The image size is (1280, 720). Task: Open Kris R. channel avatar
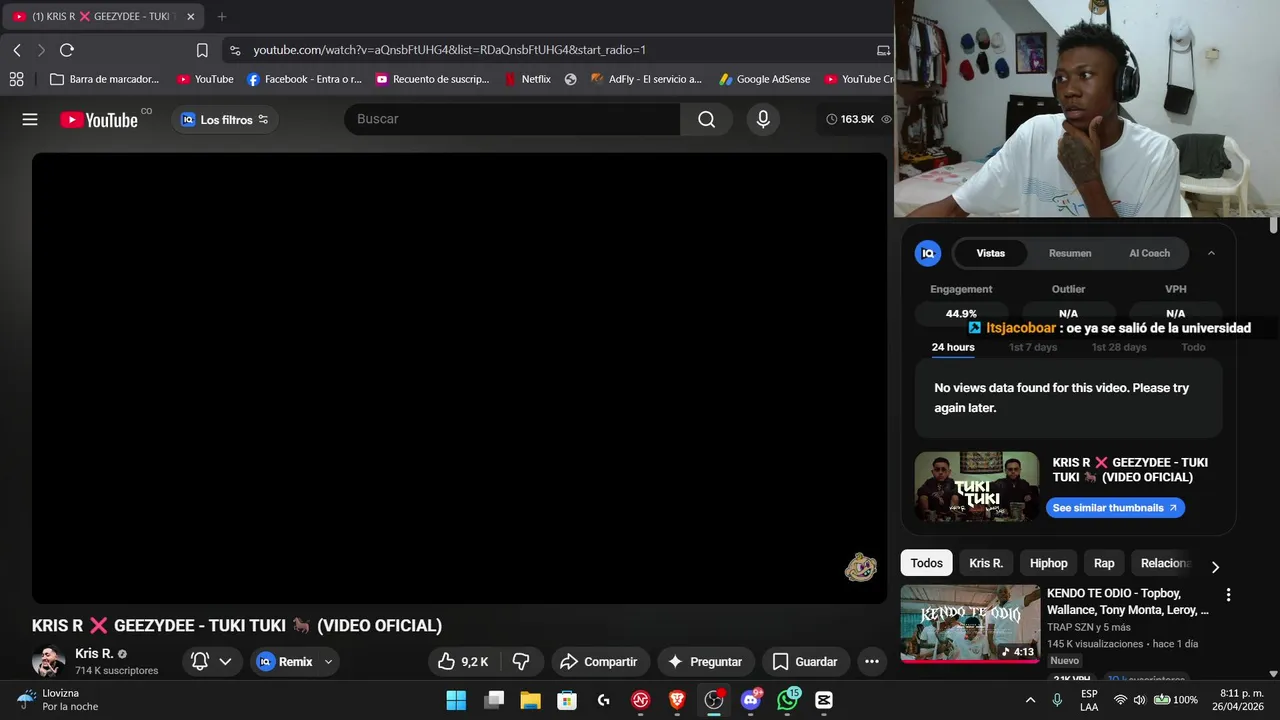click(48, 661)
